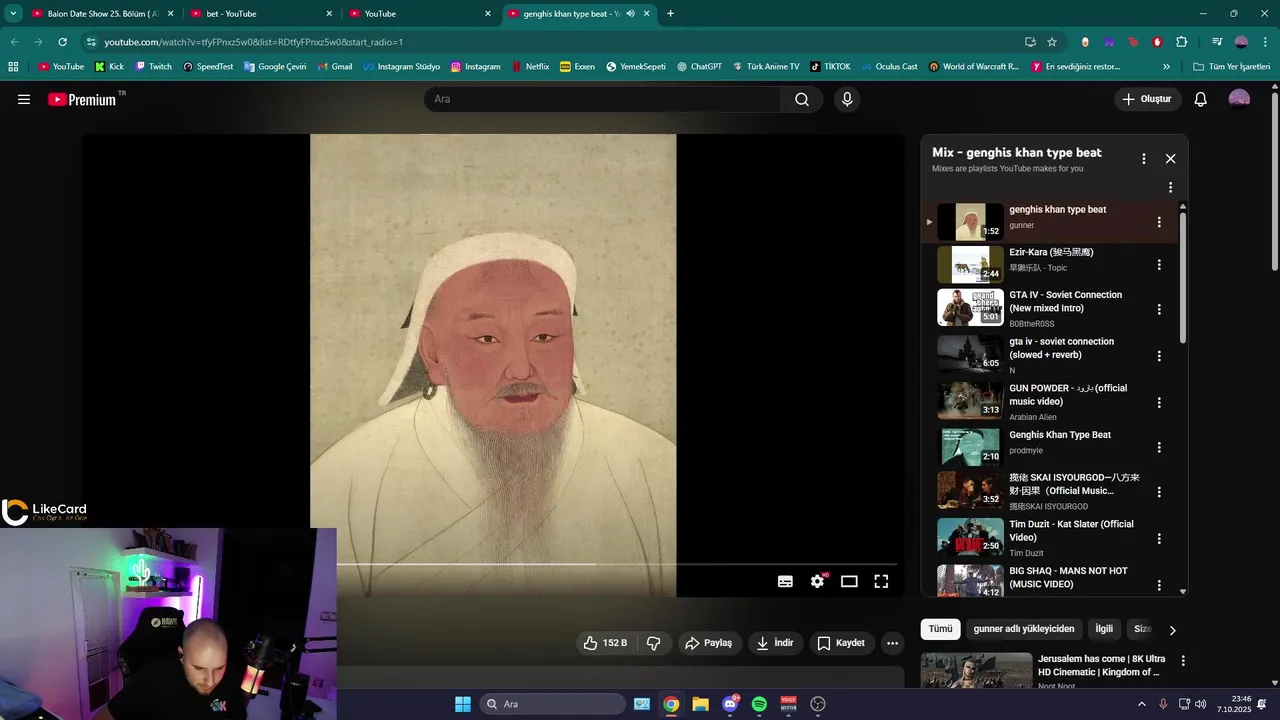Reload the page
This screenshot has width=1280, height=720.
tap(62, 42)
